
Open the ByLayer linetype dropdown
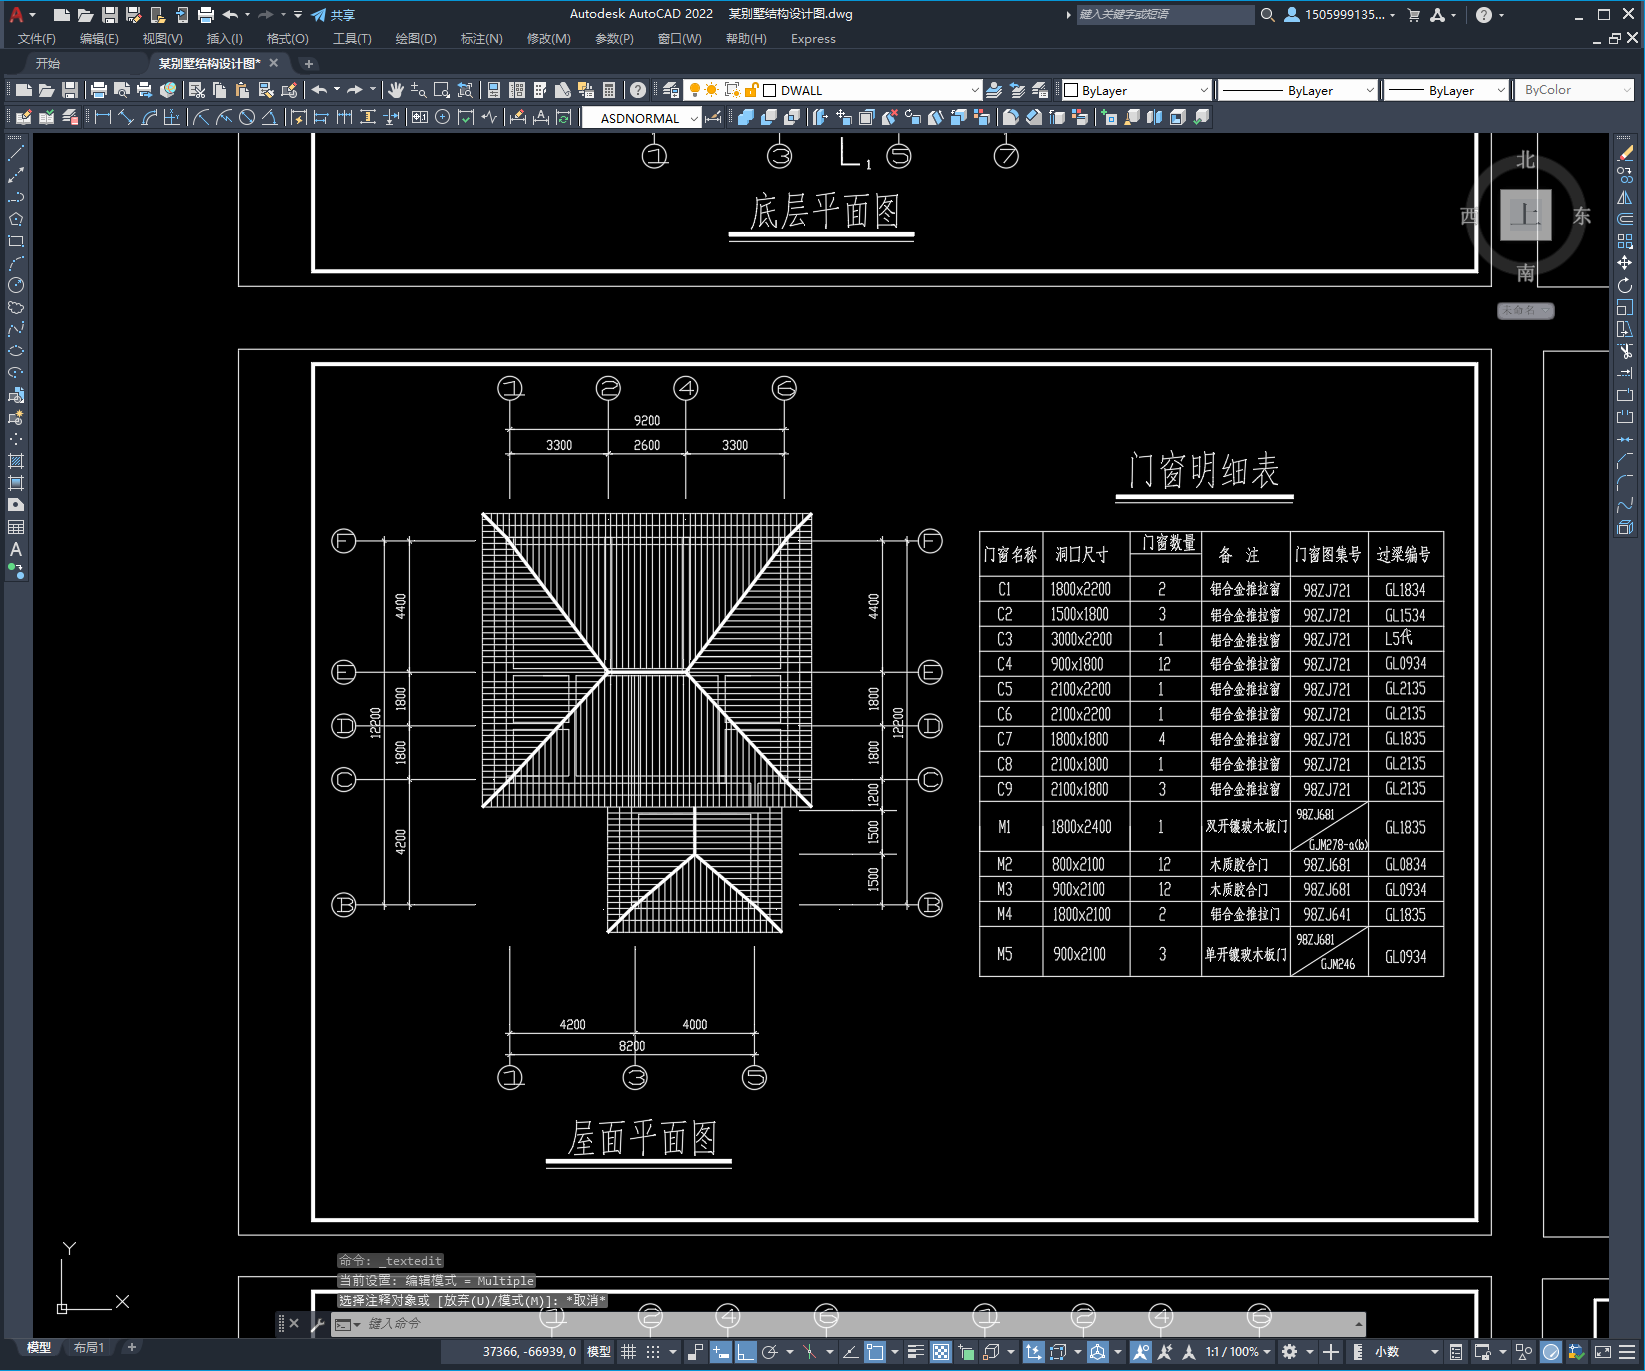[1369, 90]
